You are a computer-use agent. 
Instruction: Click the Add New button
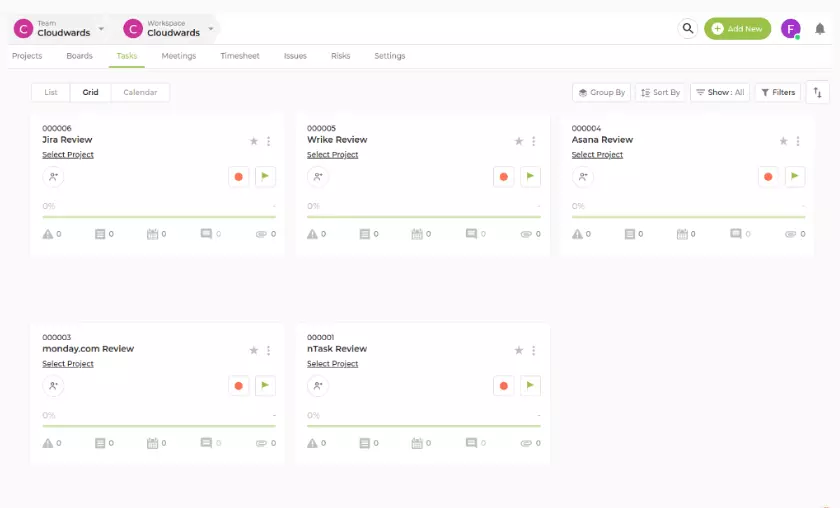click(738, 29)
